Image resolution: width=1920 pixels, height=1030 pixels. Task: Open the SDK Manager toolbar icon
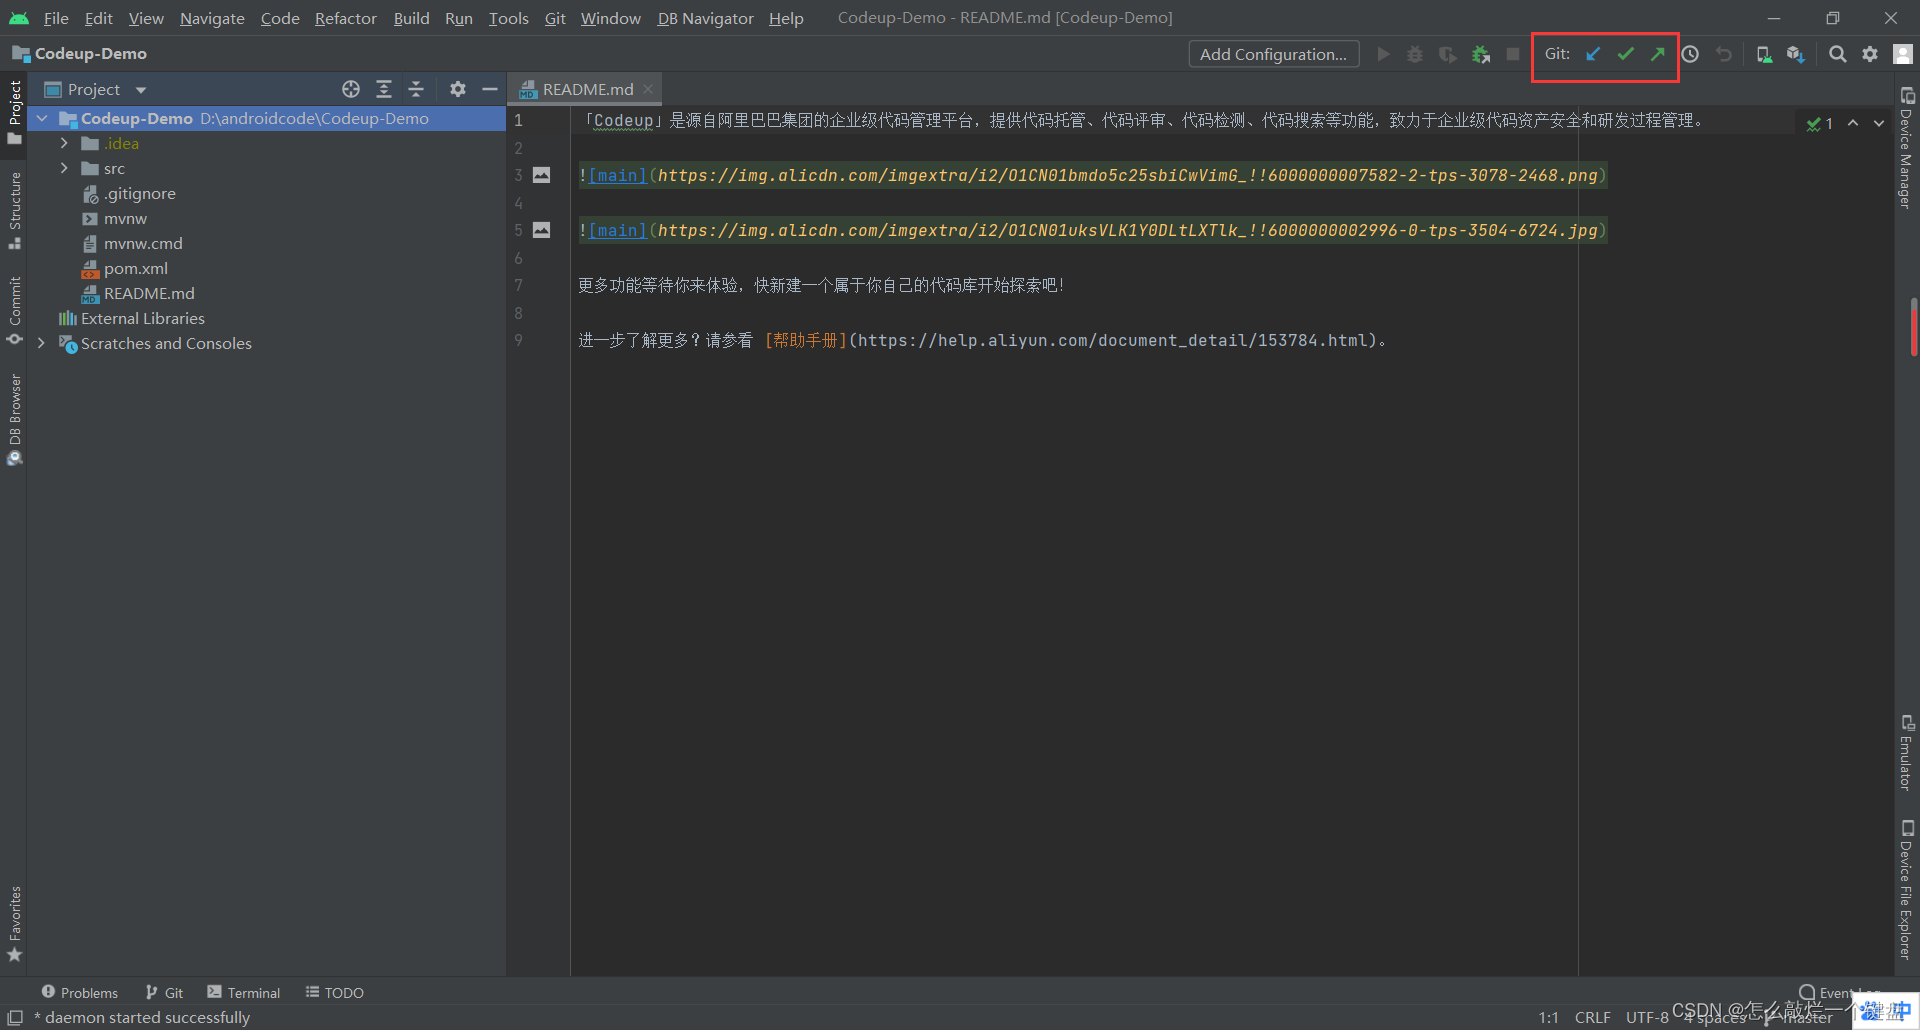coord(1796,54)
